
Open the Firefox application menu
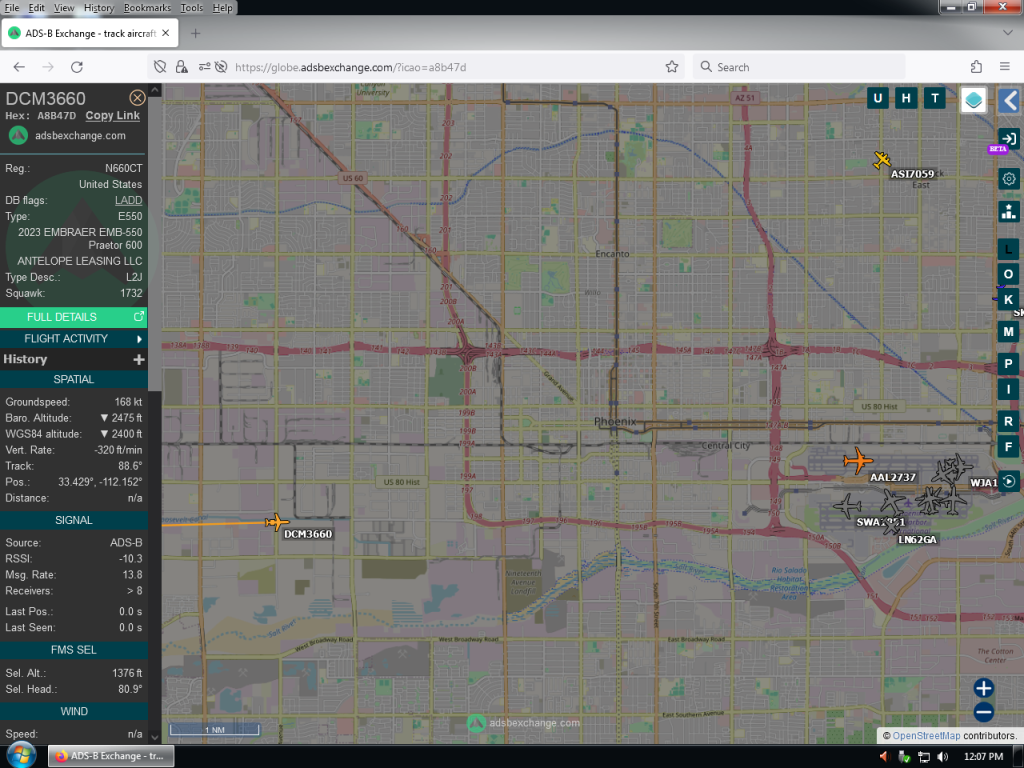click(1004, 67)
